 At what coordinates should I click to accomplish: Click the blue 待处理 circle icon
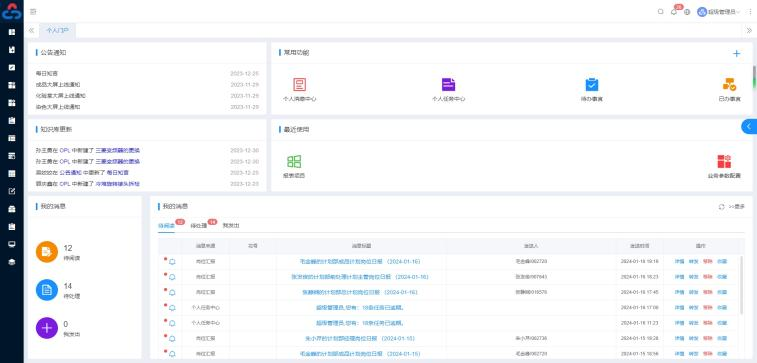tap(47, 290)
